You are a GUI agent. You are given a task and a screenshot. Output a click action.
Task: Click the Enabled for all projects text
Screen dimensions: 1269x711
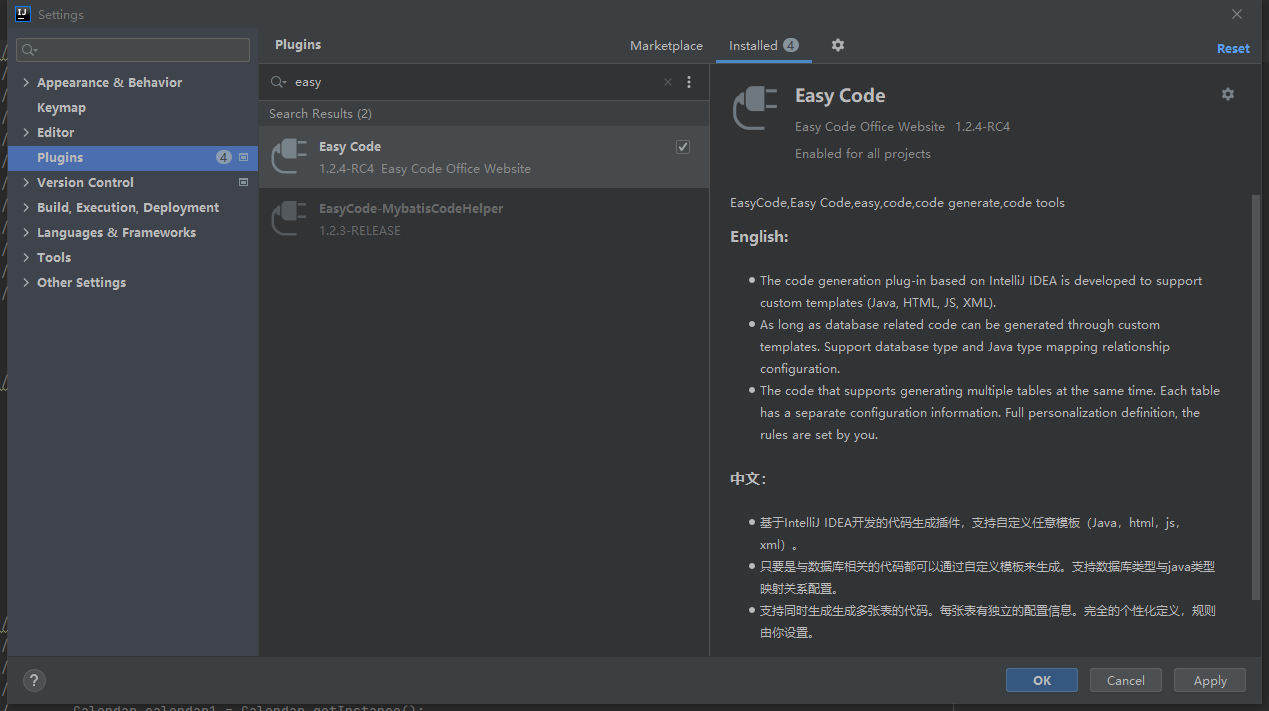click(x=863, y=153)
